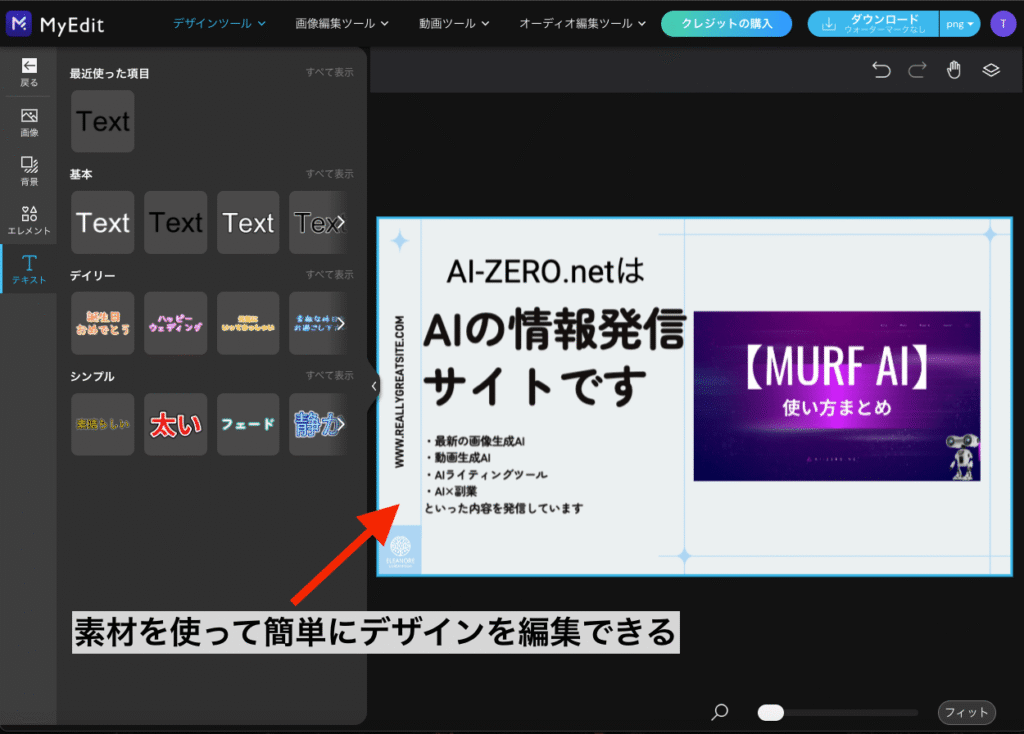Show more デイリー text styles arrow
The image size is (1024, 734).
(341, 323)
